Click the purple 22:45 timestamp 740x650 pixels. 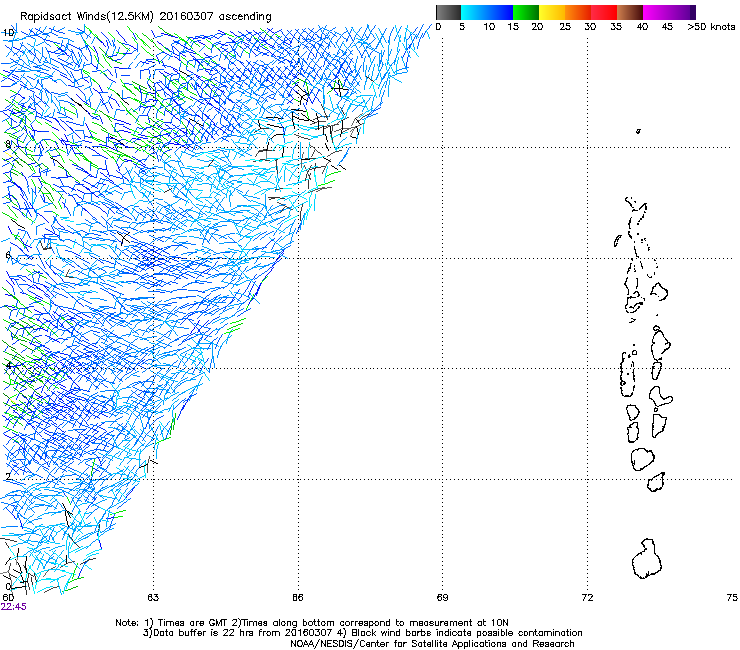[x=14, y=607]
